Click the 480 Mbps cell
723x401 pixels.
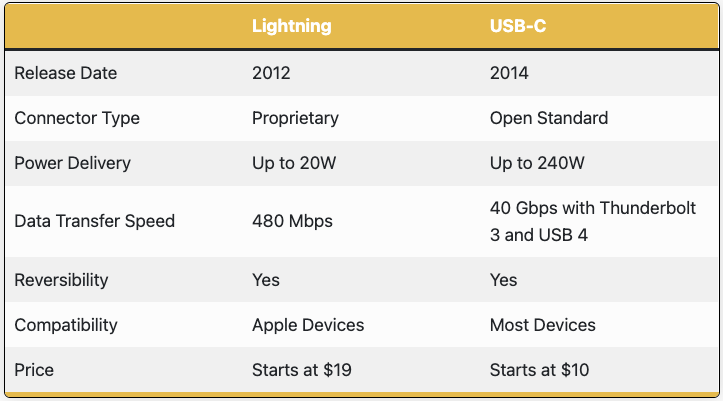pos(291,221)
